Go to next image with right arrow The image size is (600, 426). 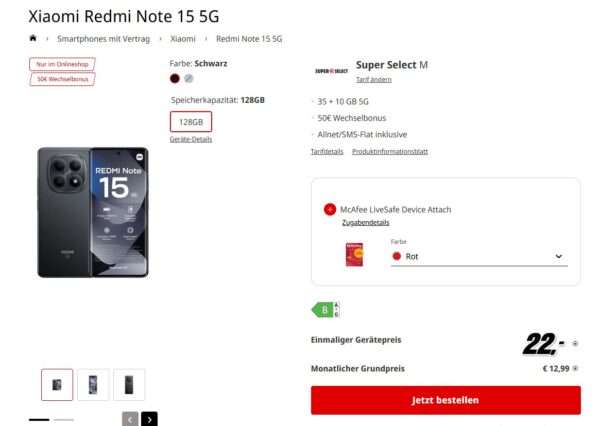(149, 419)
